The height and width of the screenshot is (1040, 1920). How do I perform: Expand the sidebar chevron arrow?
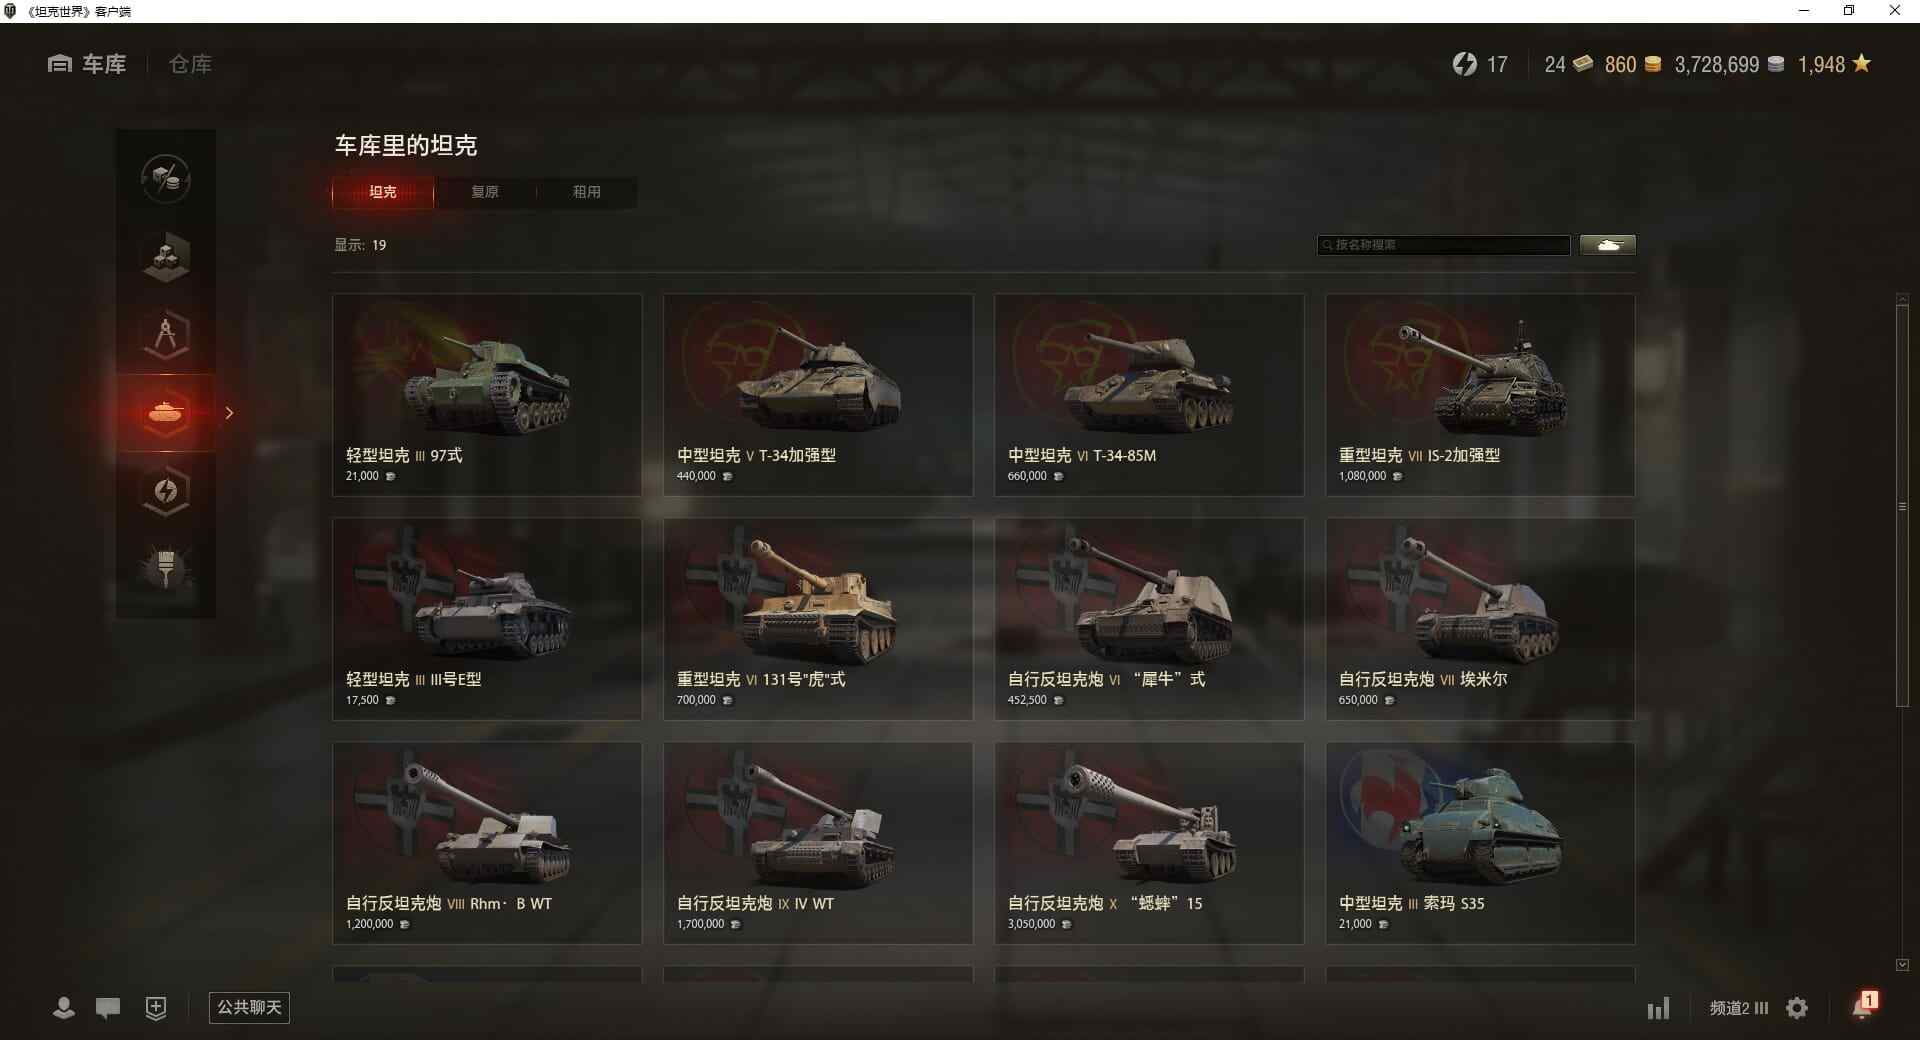(x=229, y=413)
